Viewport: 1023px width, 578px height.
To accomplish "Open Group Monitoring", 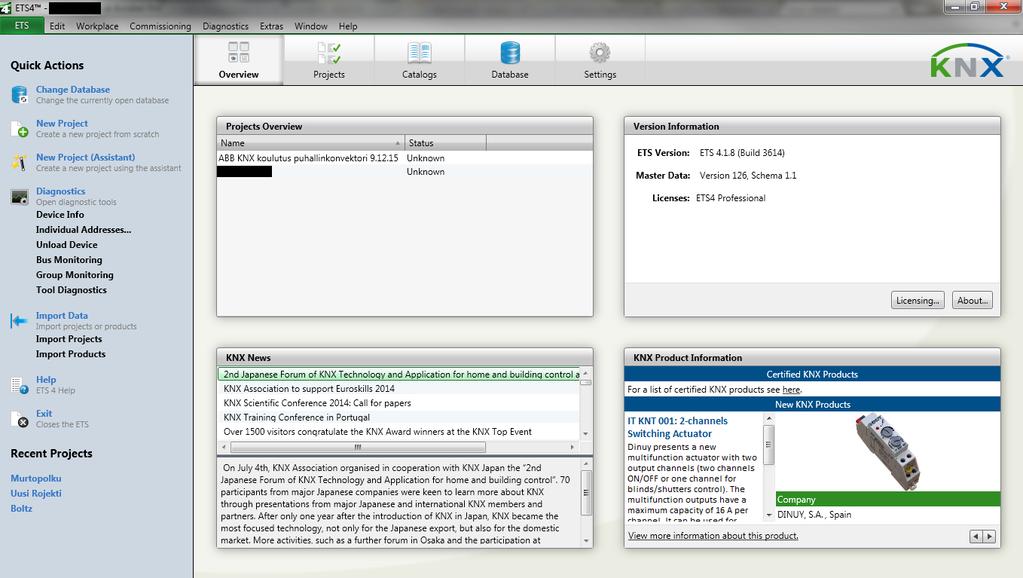I will [74, 275].
